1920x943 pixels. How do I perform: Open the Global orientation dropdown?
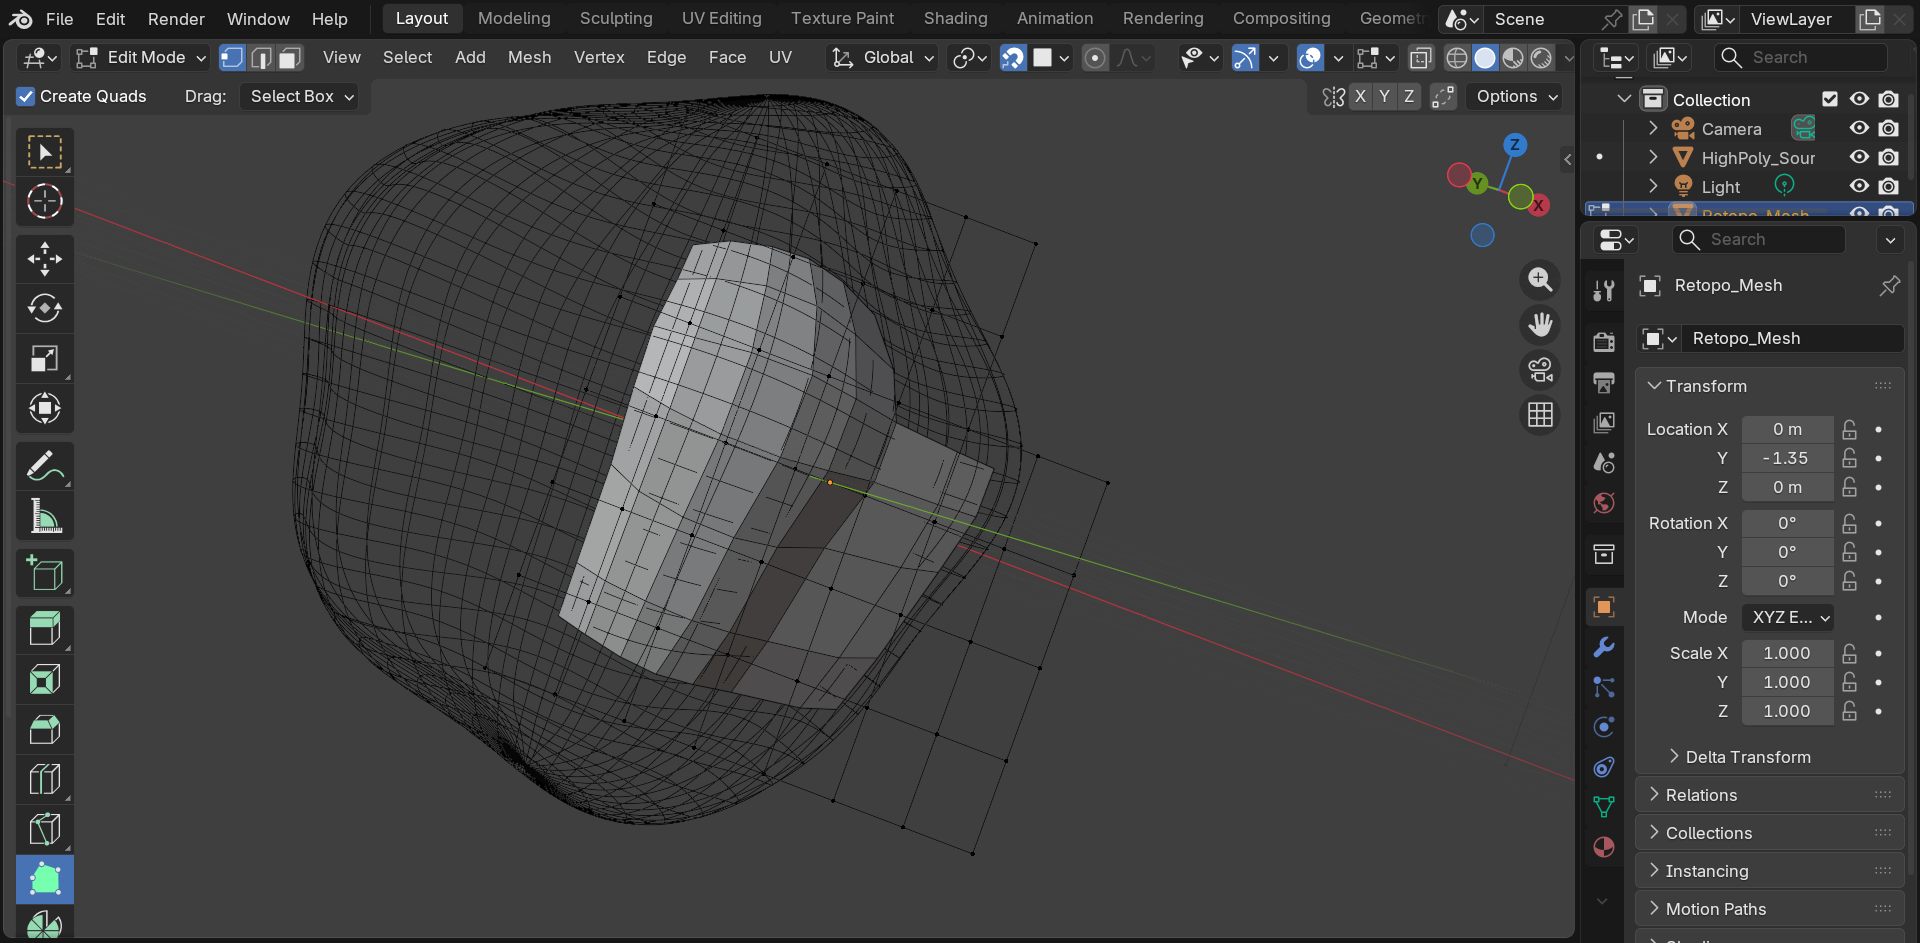click(x=884, y=58)
